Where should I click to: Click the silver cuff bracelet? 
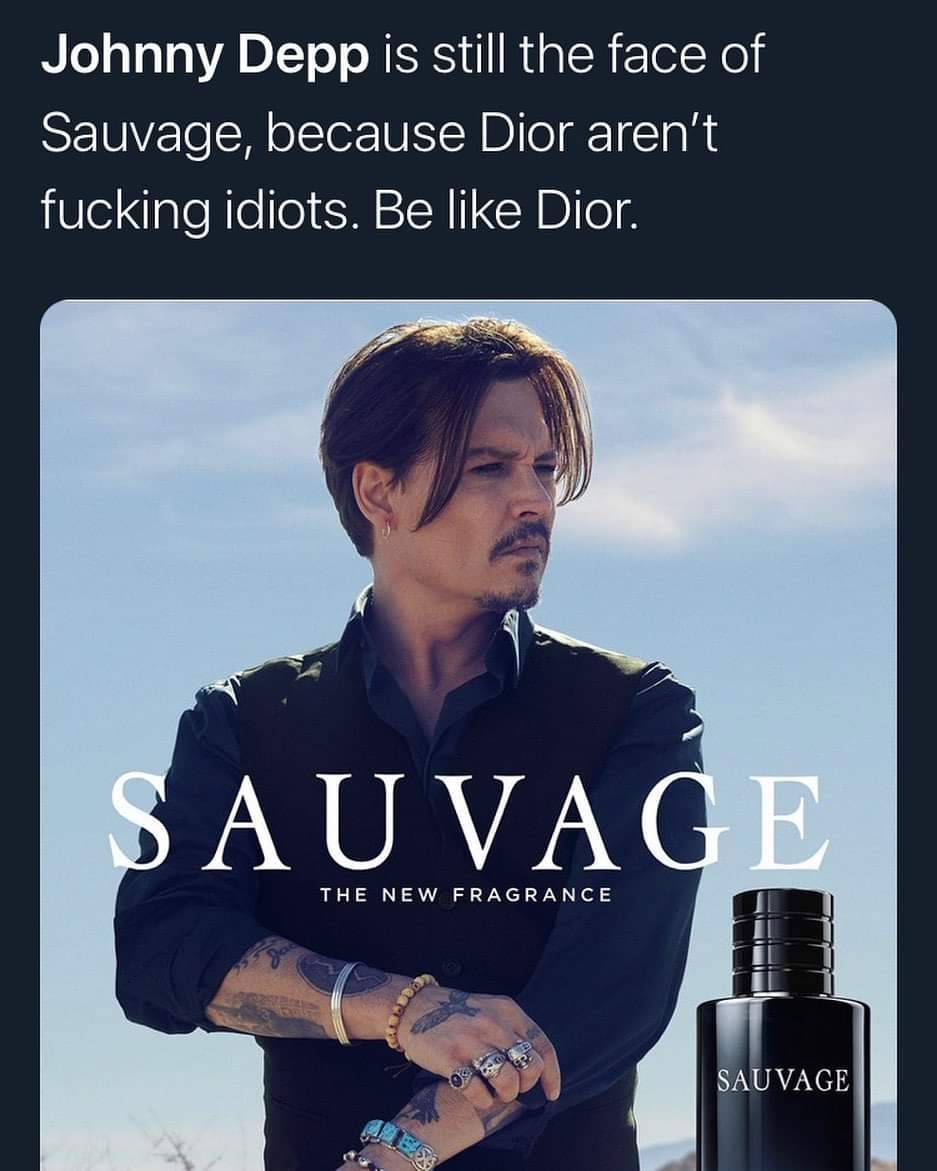point(342,1002)
